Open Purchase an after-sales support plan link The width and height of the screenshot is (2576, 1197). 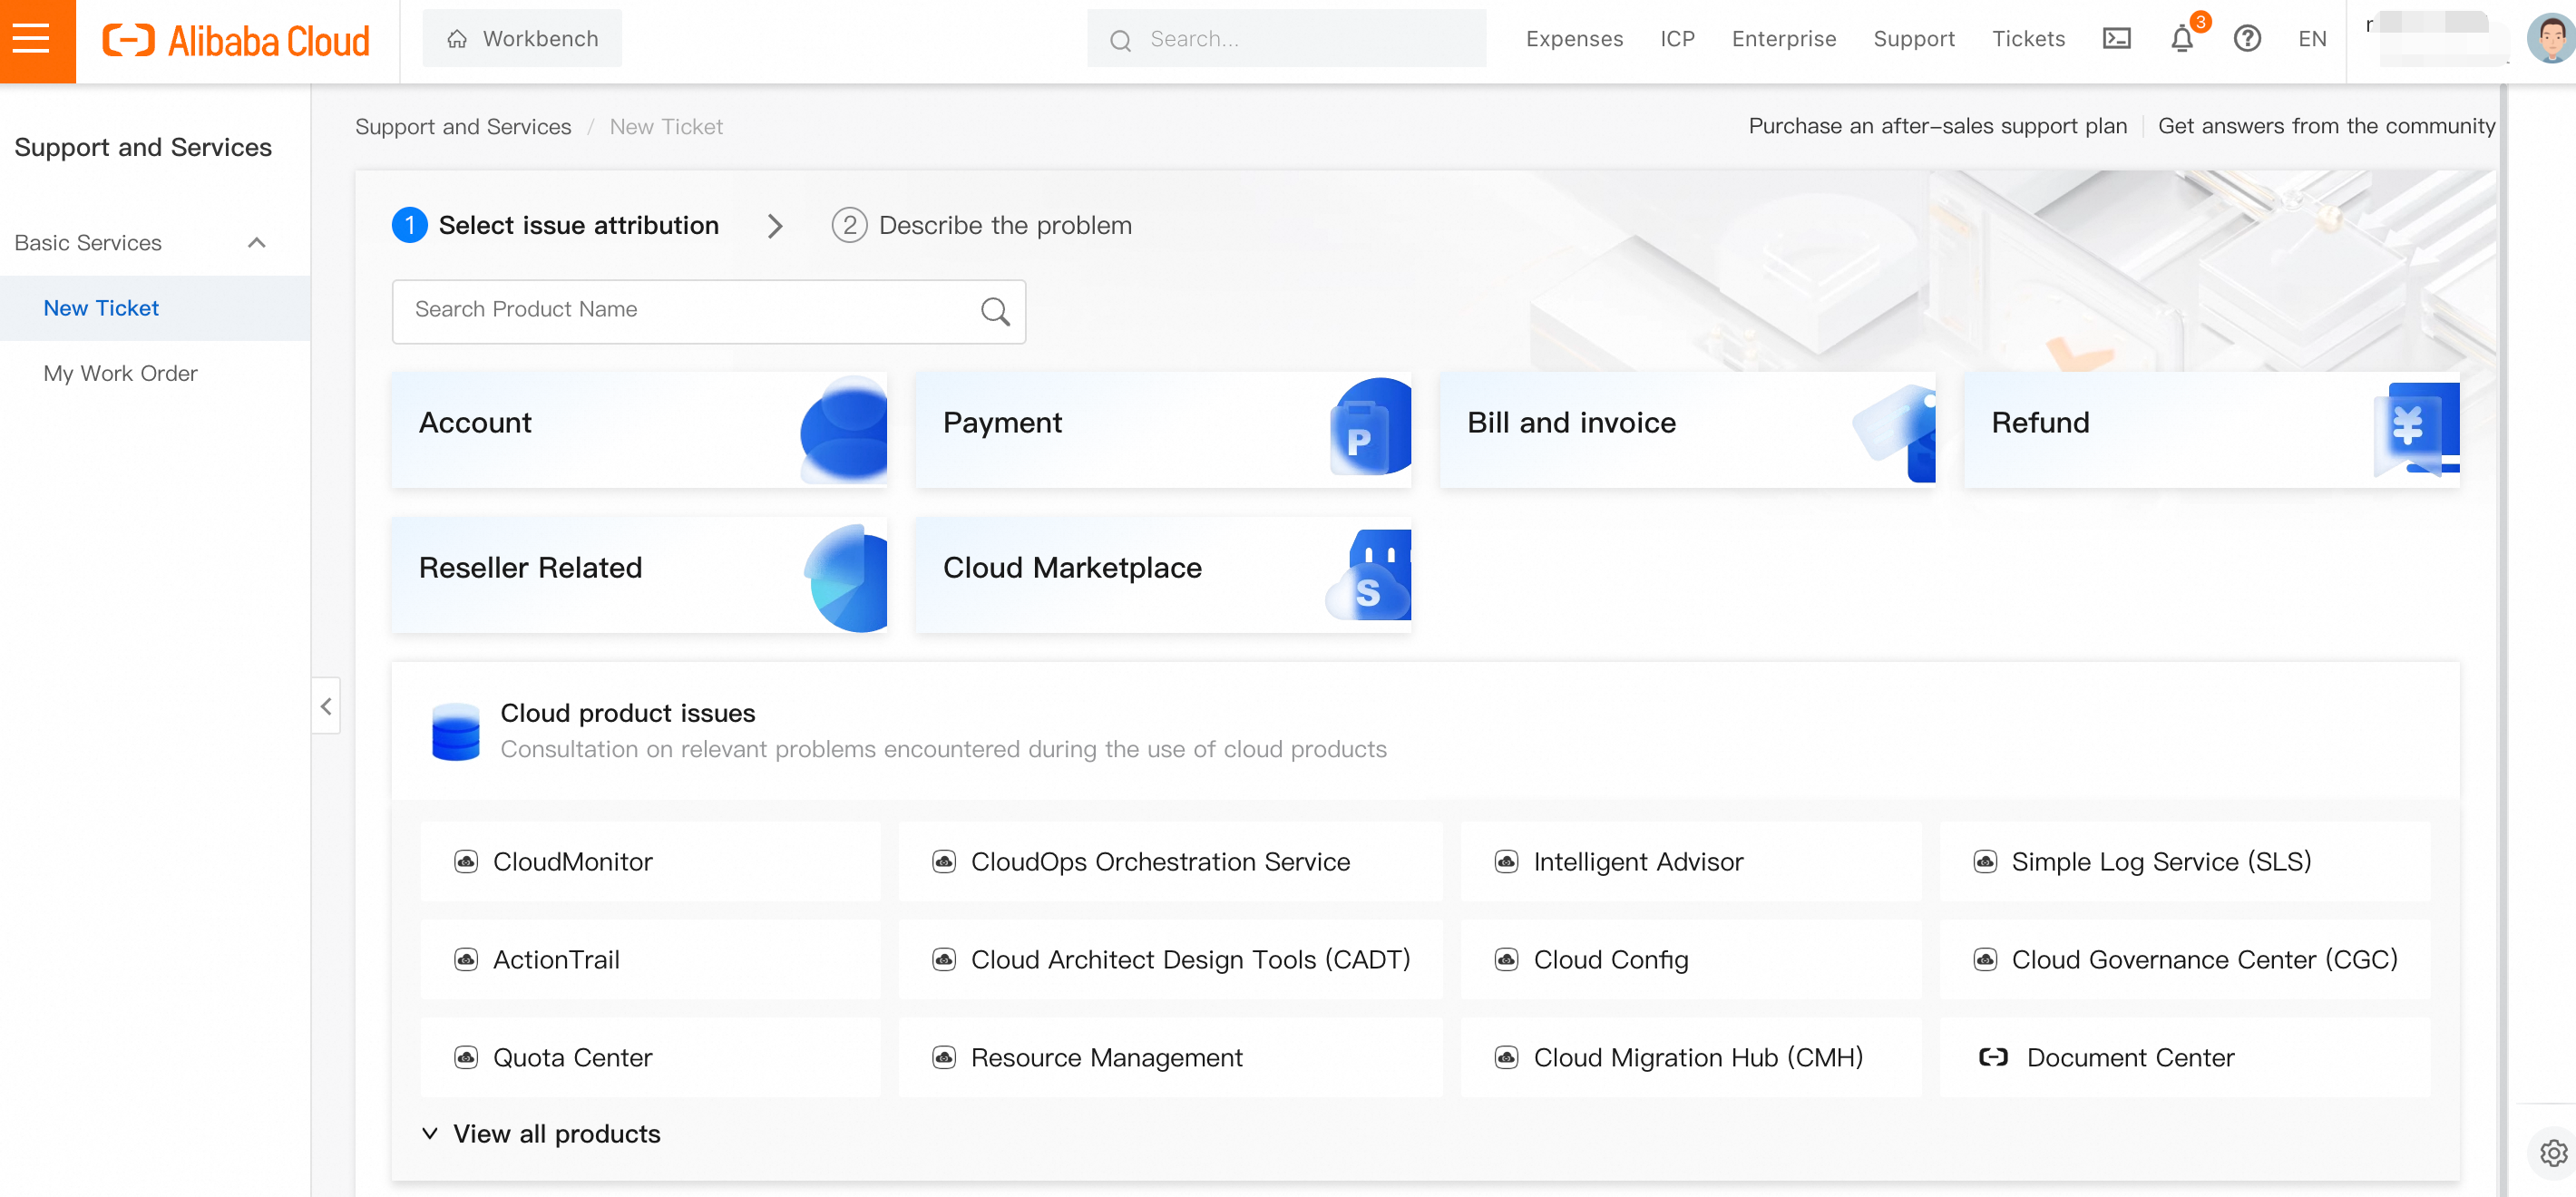pyautogui.click(x=1937, y=126)
